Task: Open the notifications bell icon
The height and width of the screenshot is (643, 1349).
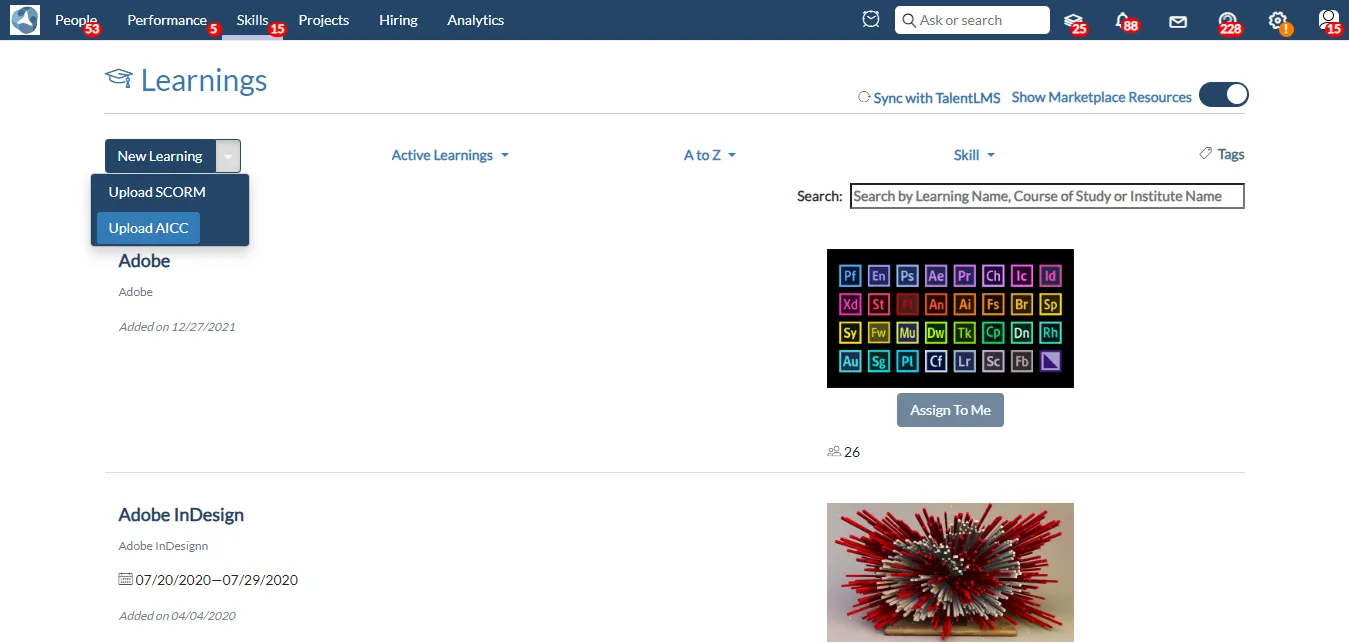Action: tap(1124, 20)
